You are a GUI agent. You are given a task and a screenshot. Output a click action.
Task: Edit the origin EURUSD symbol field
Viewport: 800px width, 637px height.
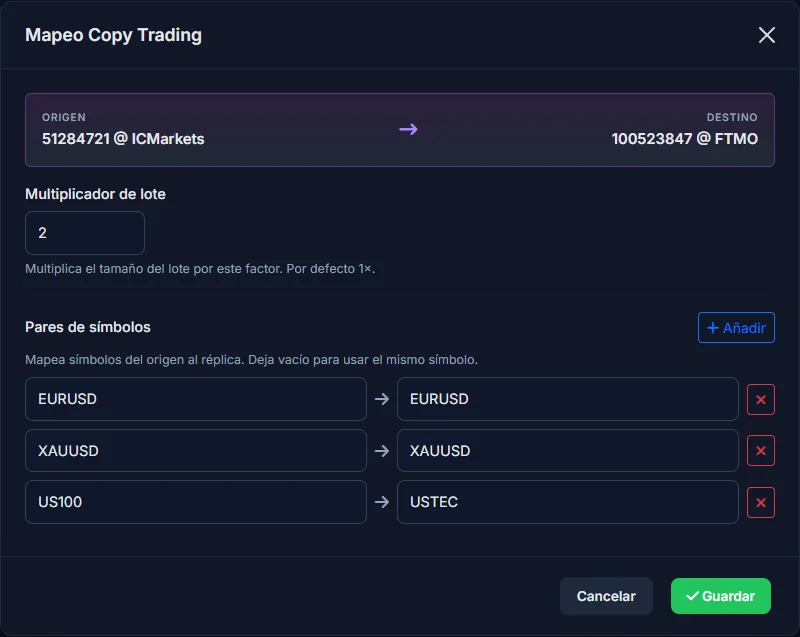[196, 399]
